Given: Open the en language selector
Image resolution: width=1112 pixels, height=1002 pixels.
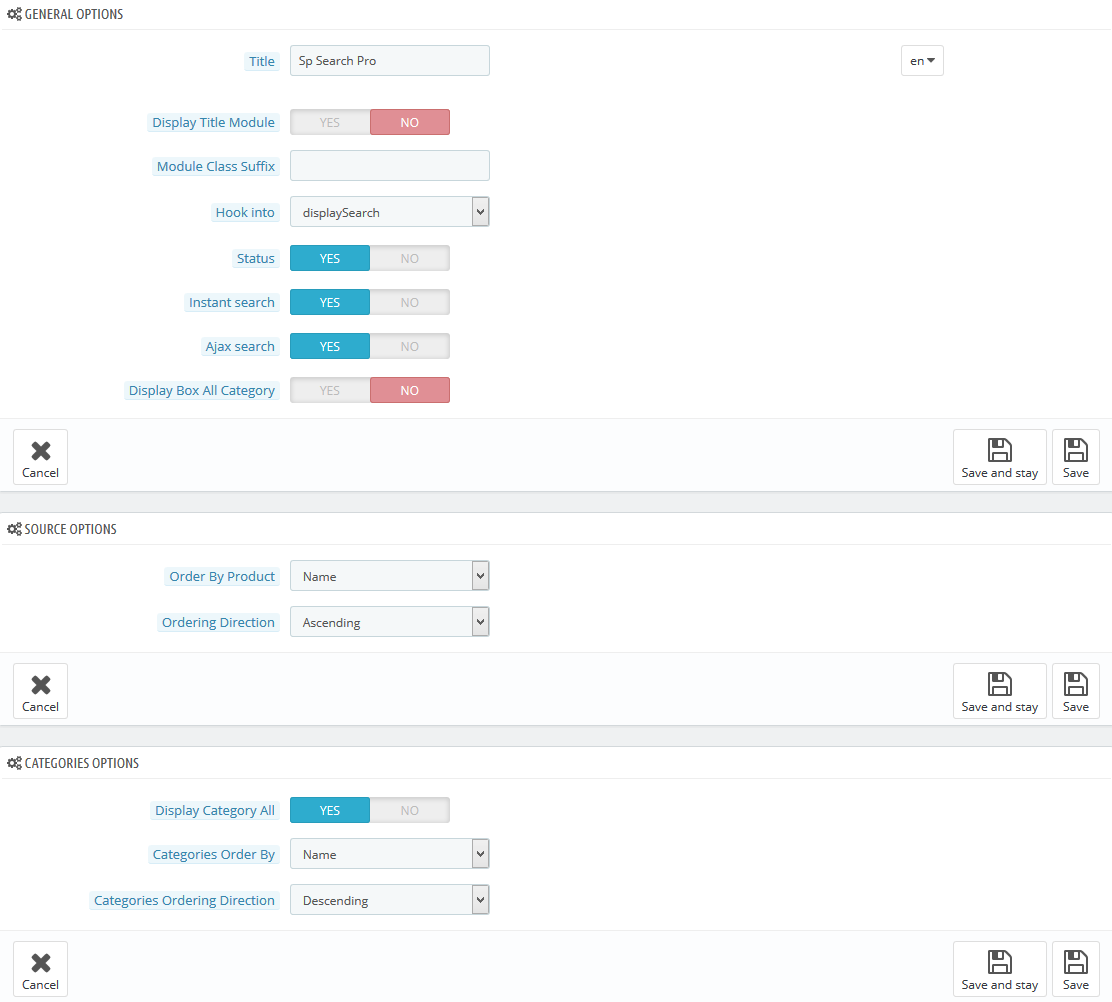Looking at the screenshot, I should [x=922, y=61].
